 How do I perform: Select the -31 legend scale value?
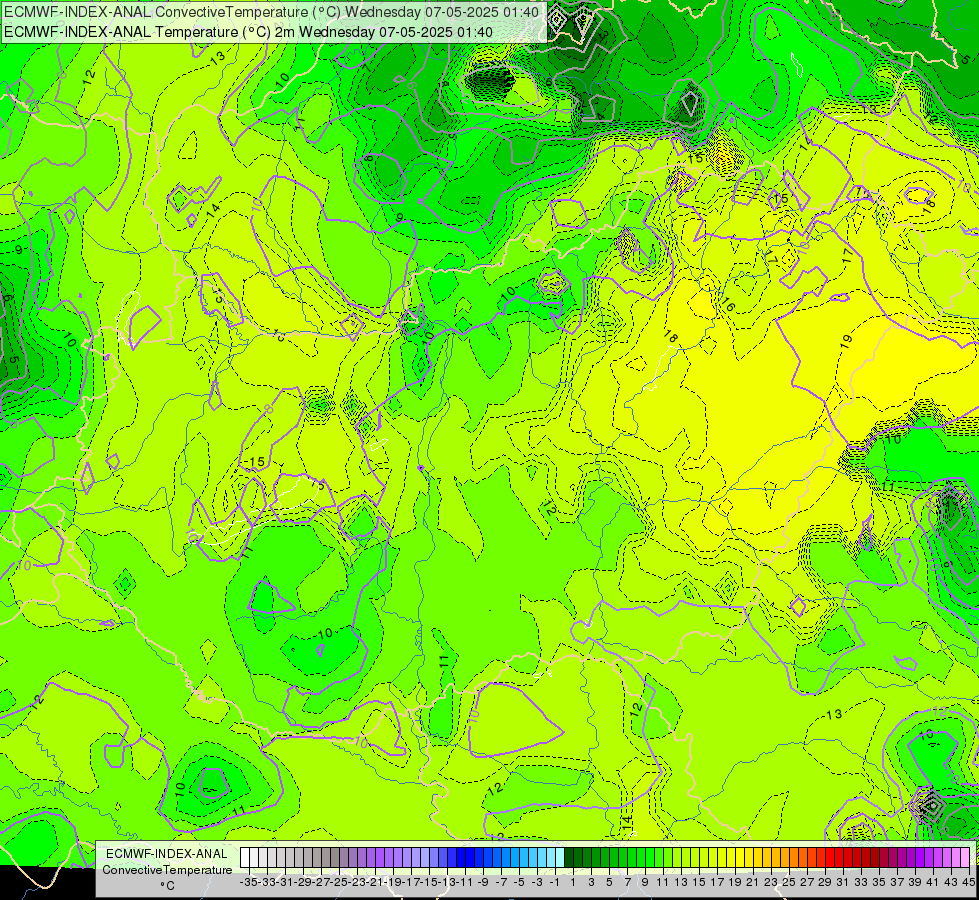coord(285,882)
